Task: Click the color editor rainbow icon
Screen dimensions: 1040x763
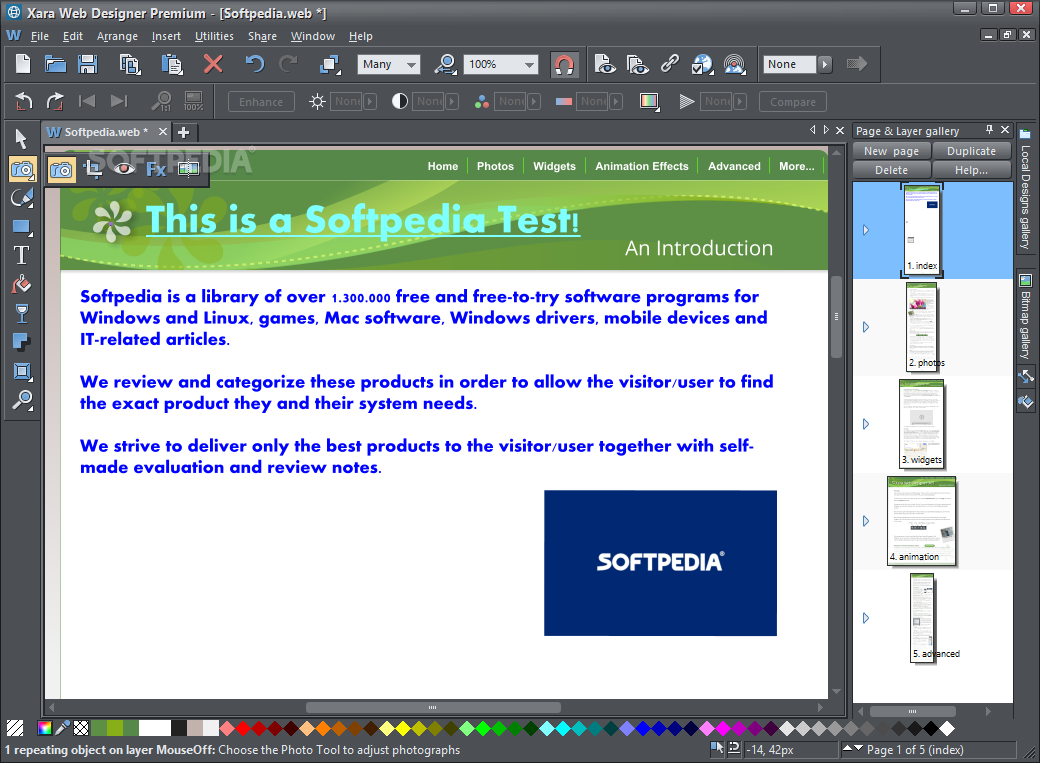Action: click(44, 728)
